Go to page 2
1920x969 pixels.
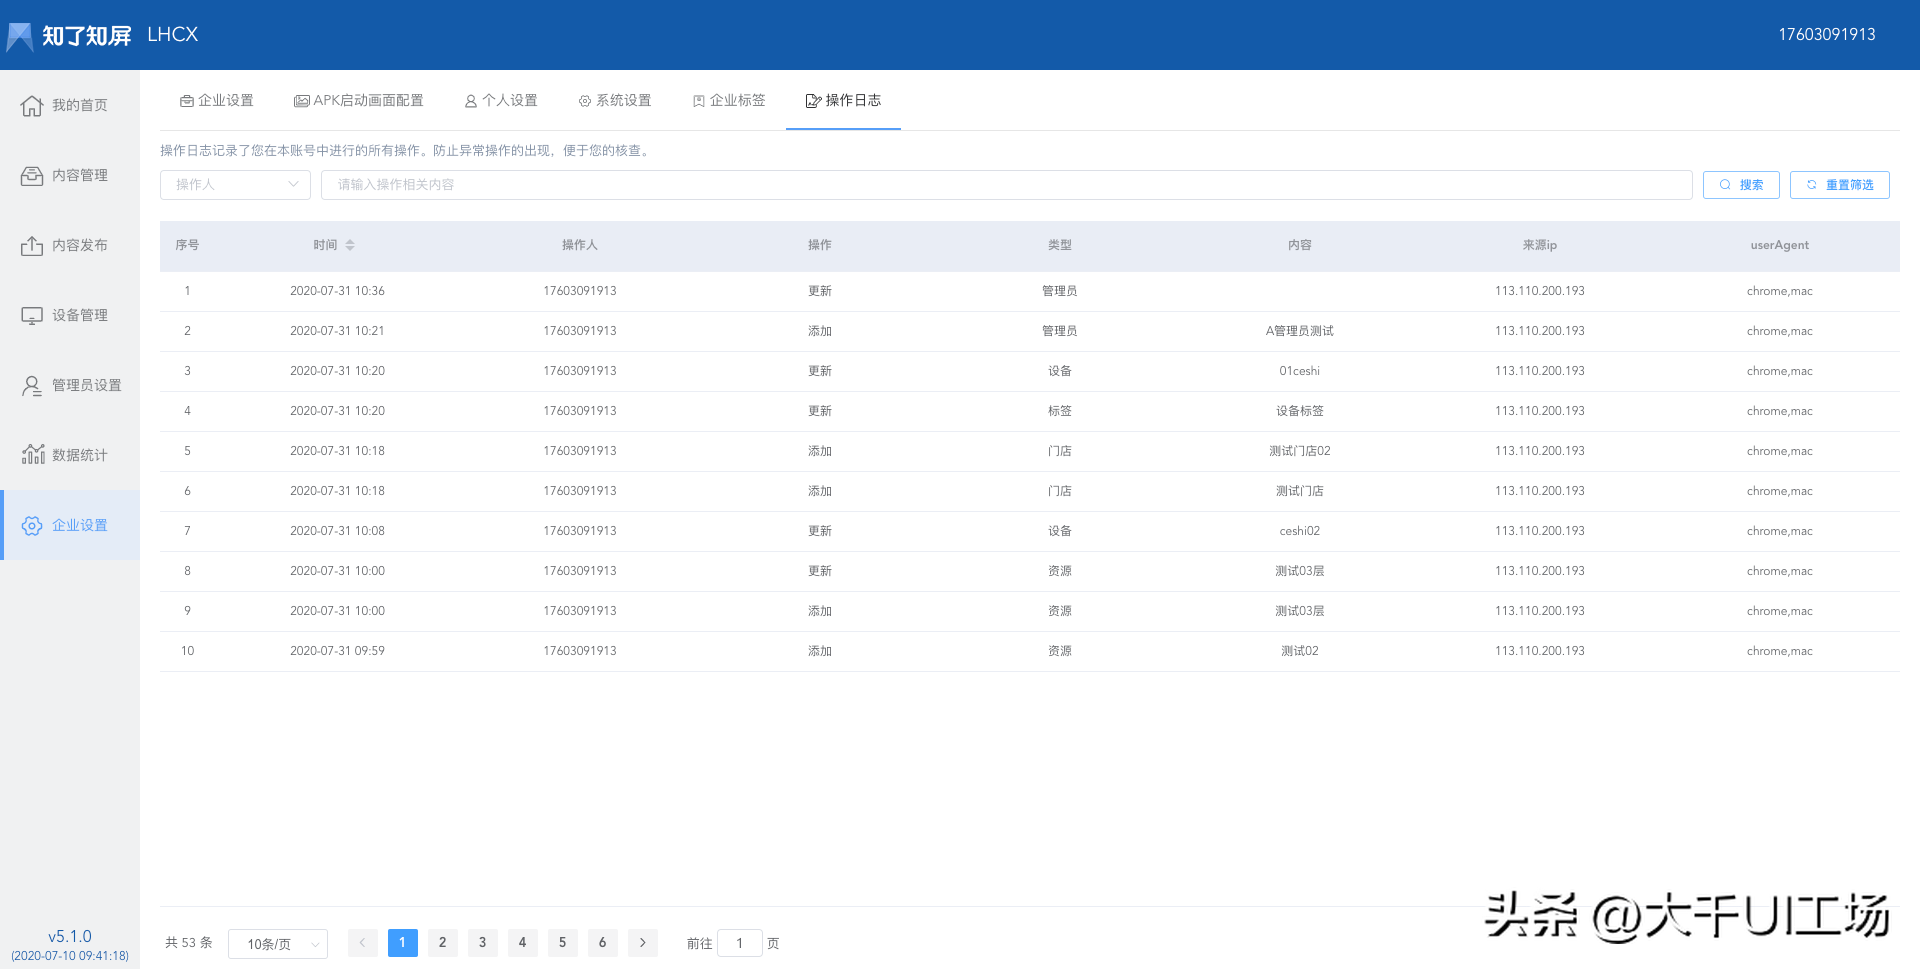443,943
